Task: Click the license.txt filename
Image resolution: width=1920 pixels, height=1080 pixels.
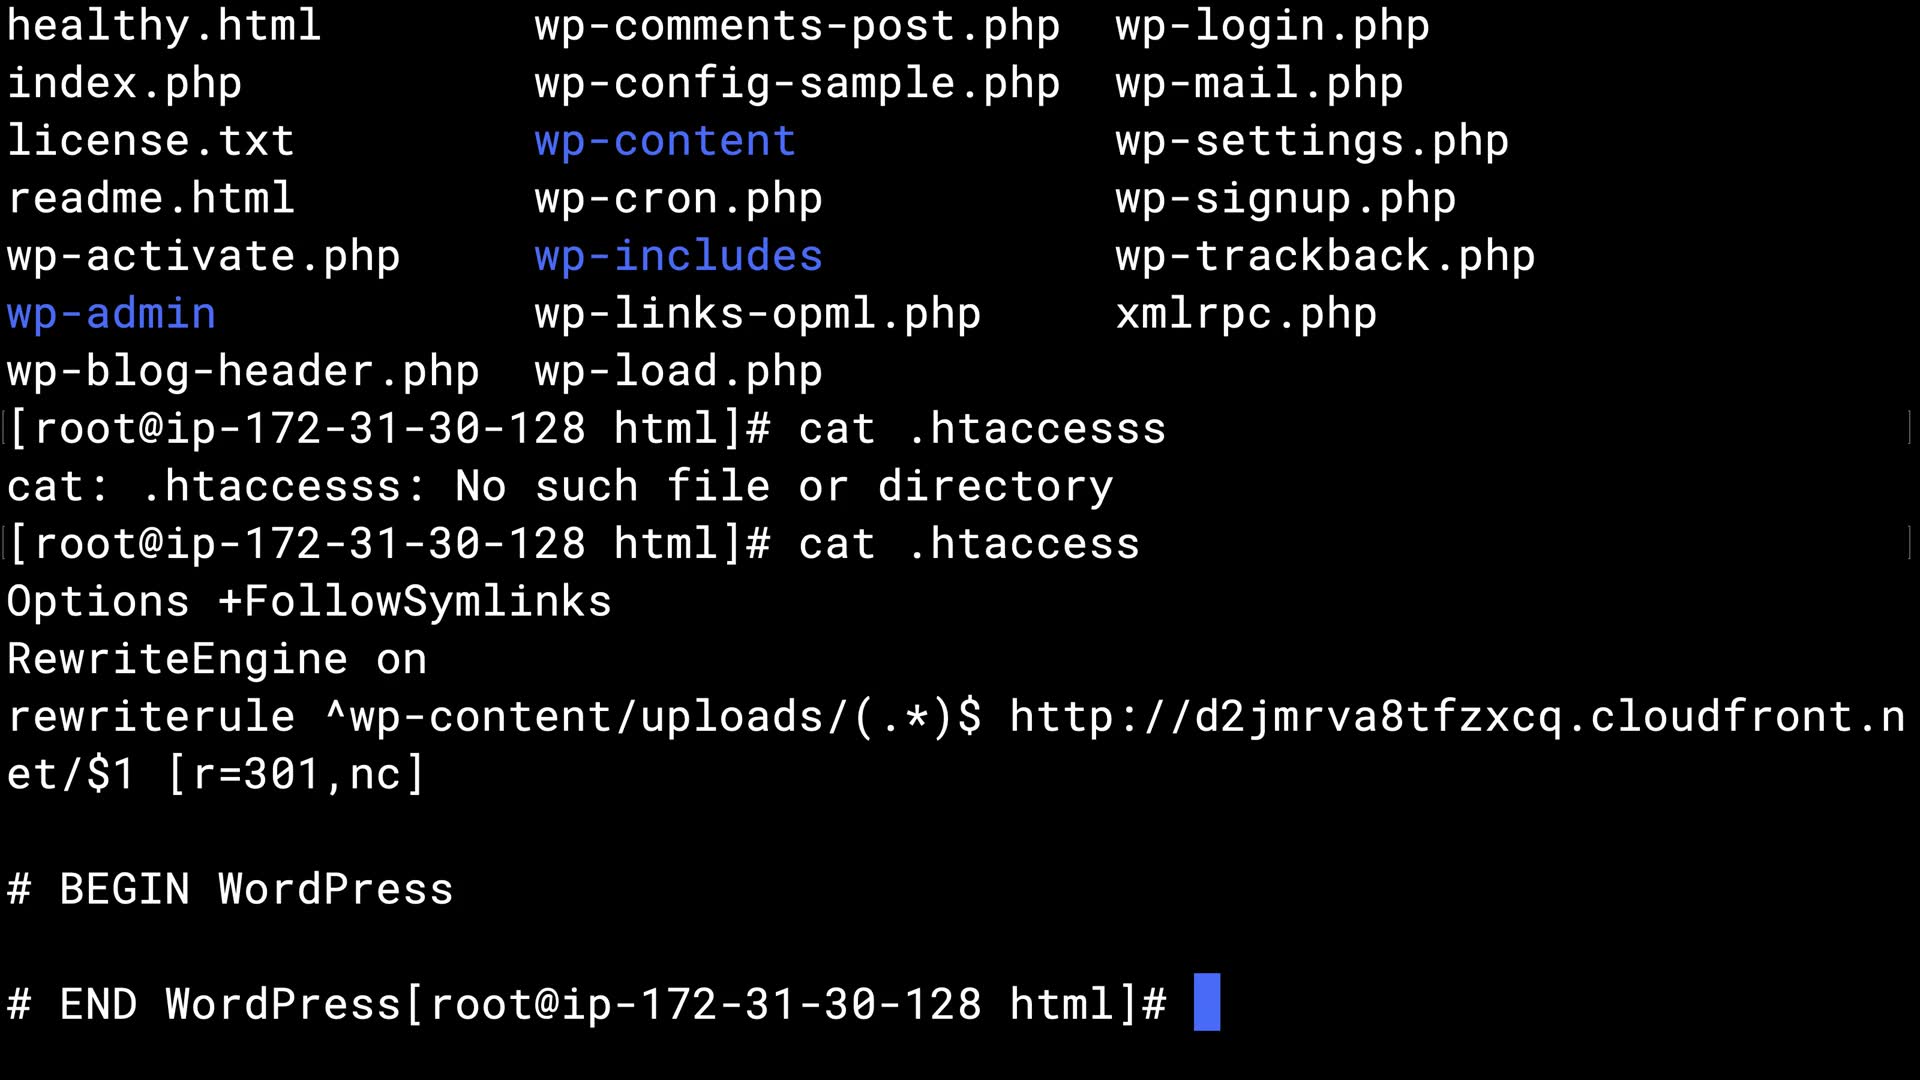Action: (x=151, y=141)
